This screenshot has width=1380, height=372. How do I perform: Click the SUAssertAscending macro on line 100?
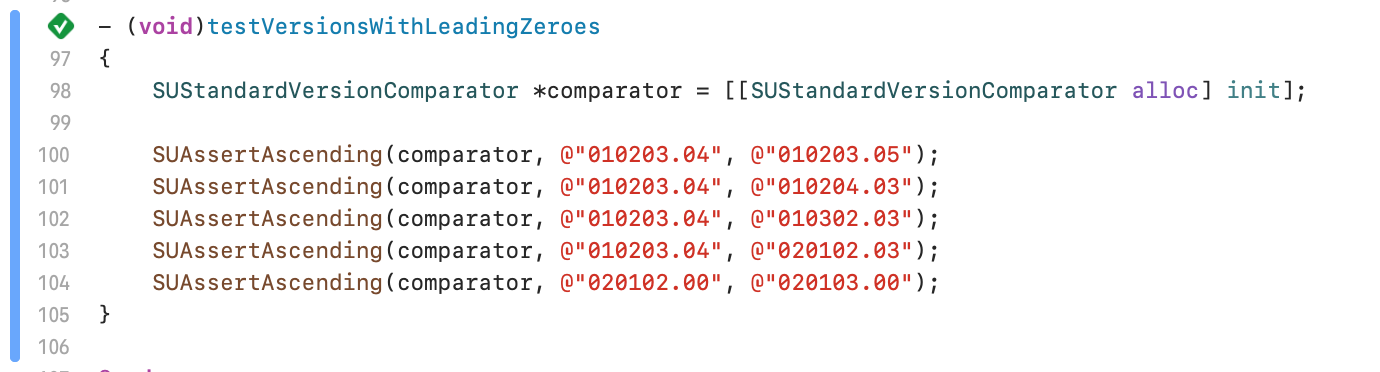click(268, 155)
